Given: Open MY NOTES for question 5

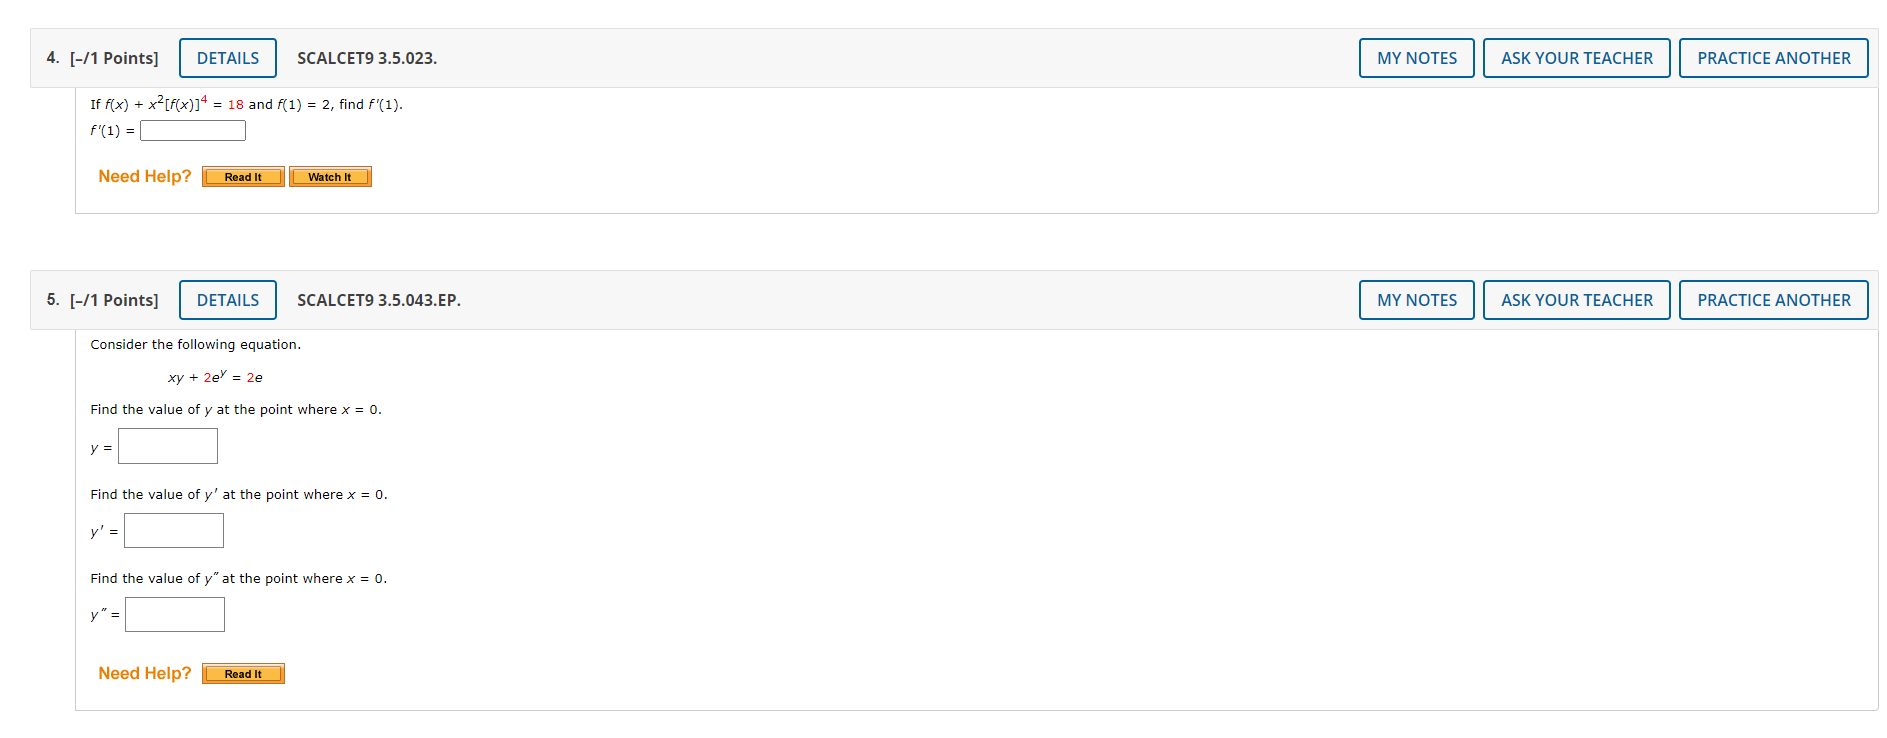Looking at the screenshot, I should pos(1415,299).
